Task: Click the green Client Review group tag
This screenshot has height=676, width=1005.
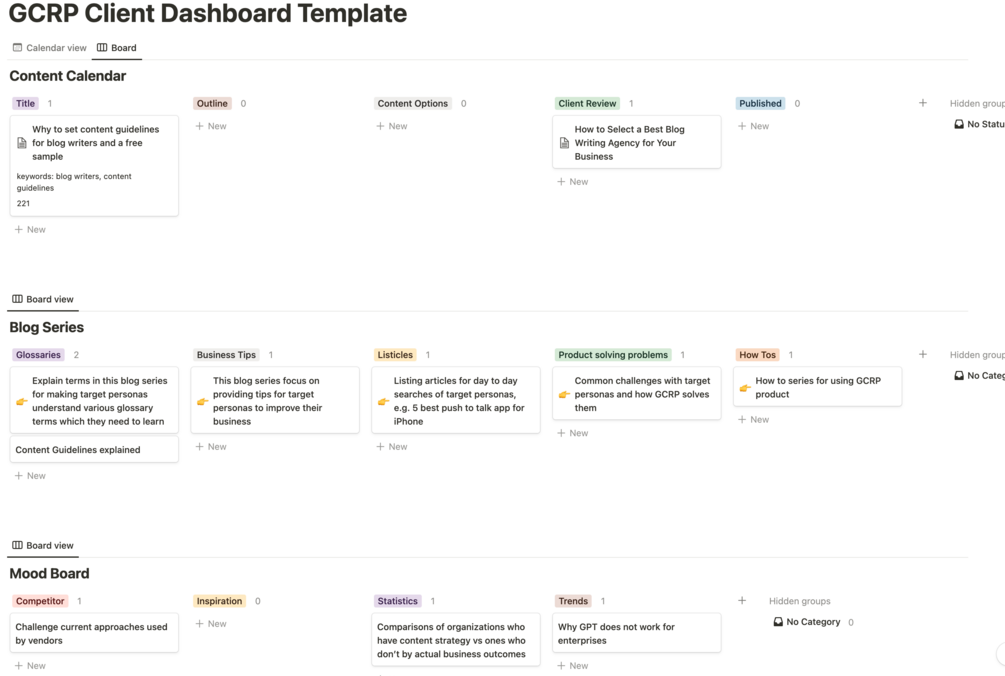Action: pos(587,103)
